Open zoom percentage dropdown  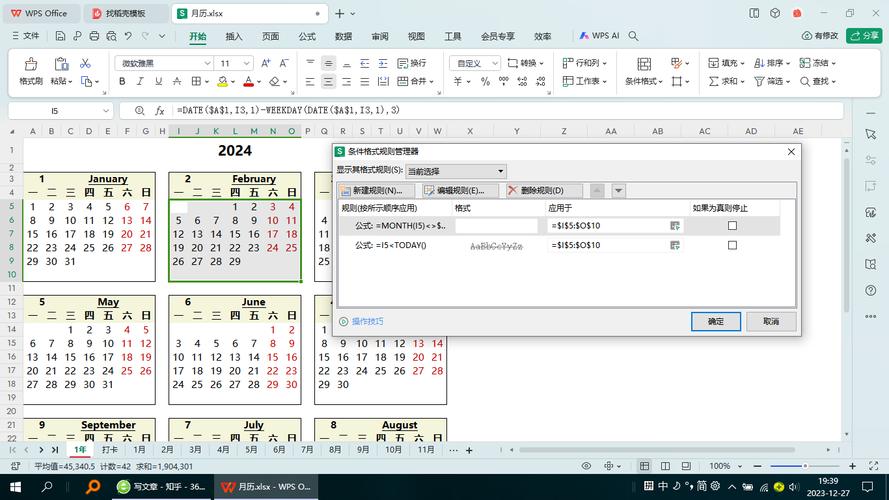tap(740, 466)
